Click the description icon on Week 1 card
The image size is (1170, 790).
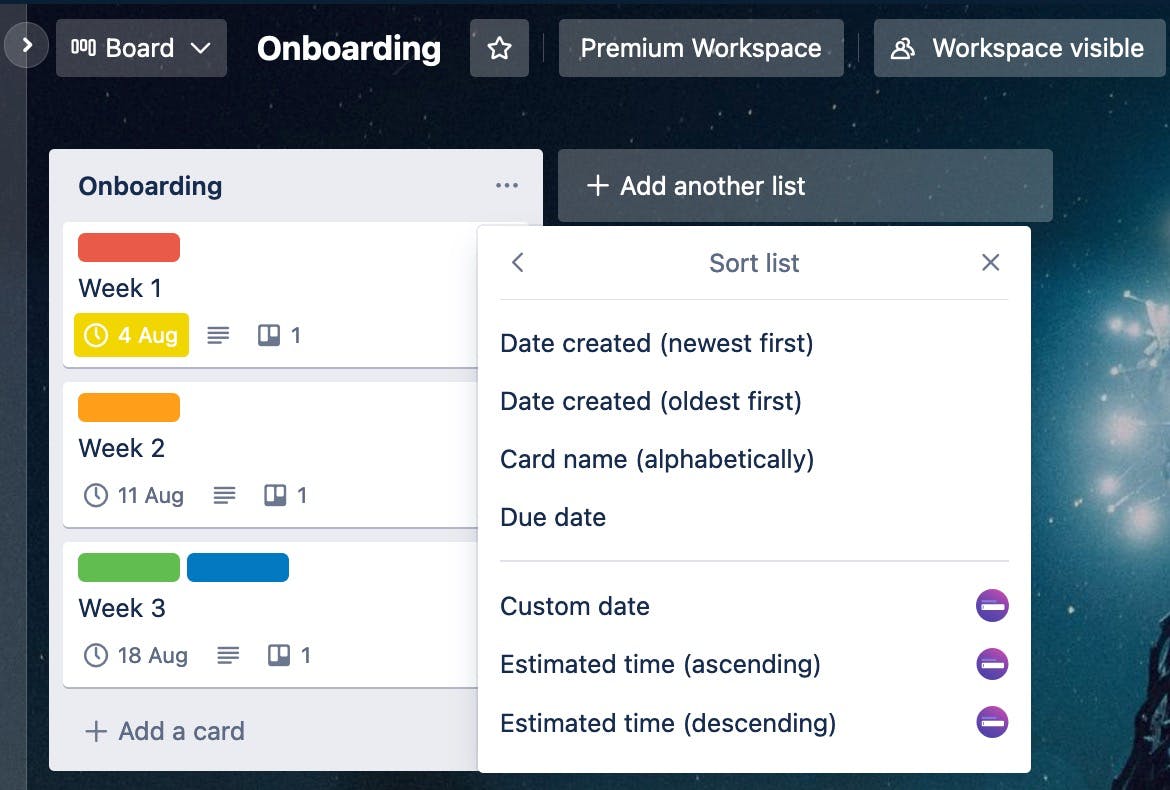(218, 335)
